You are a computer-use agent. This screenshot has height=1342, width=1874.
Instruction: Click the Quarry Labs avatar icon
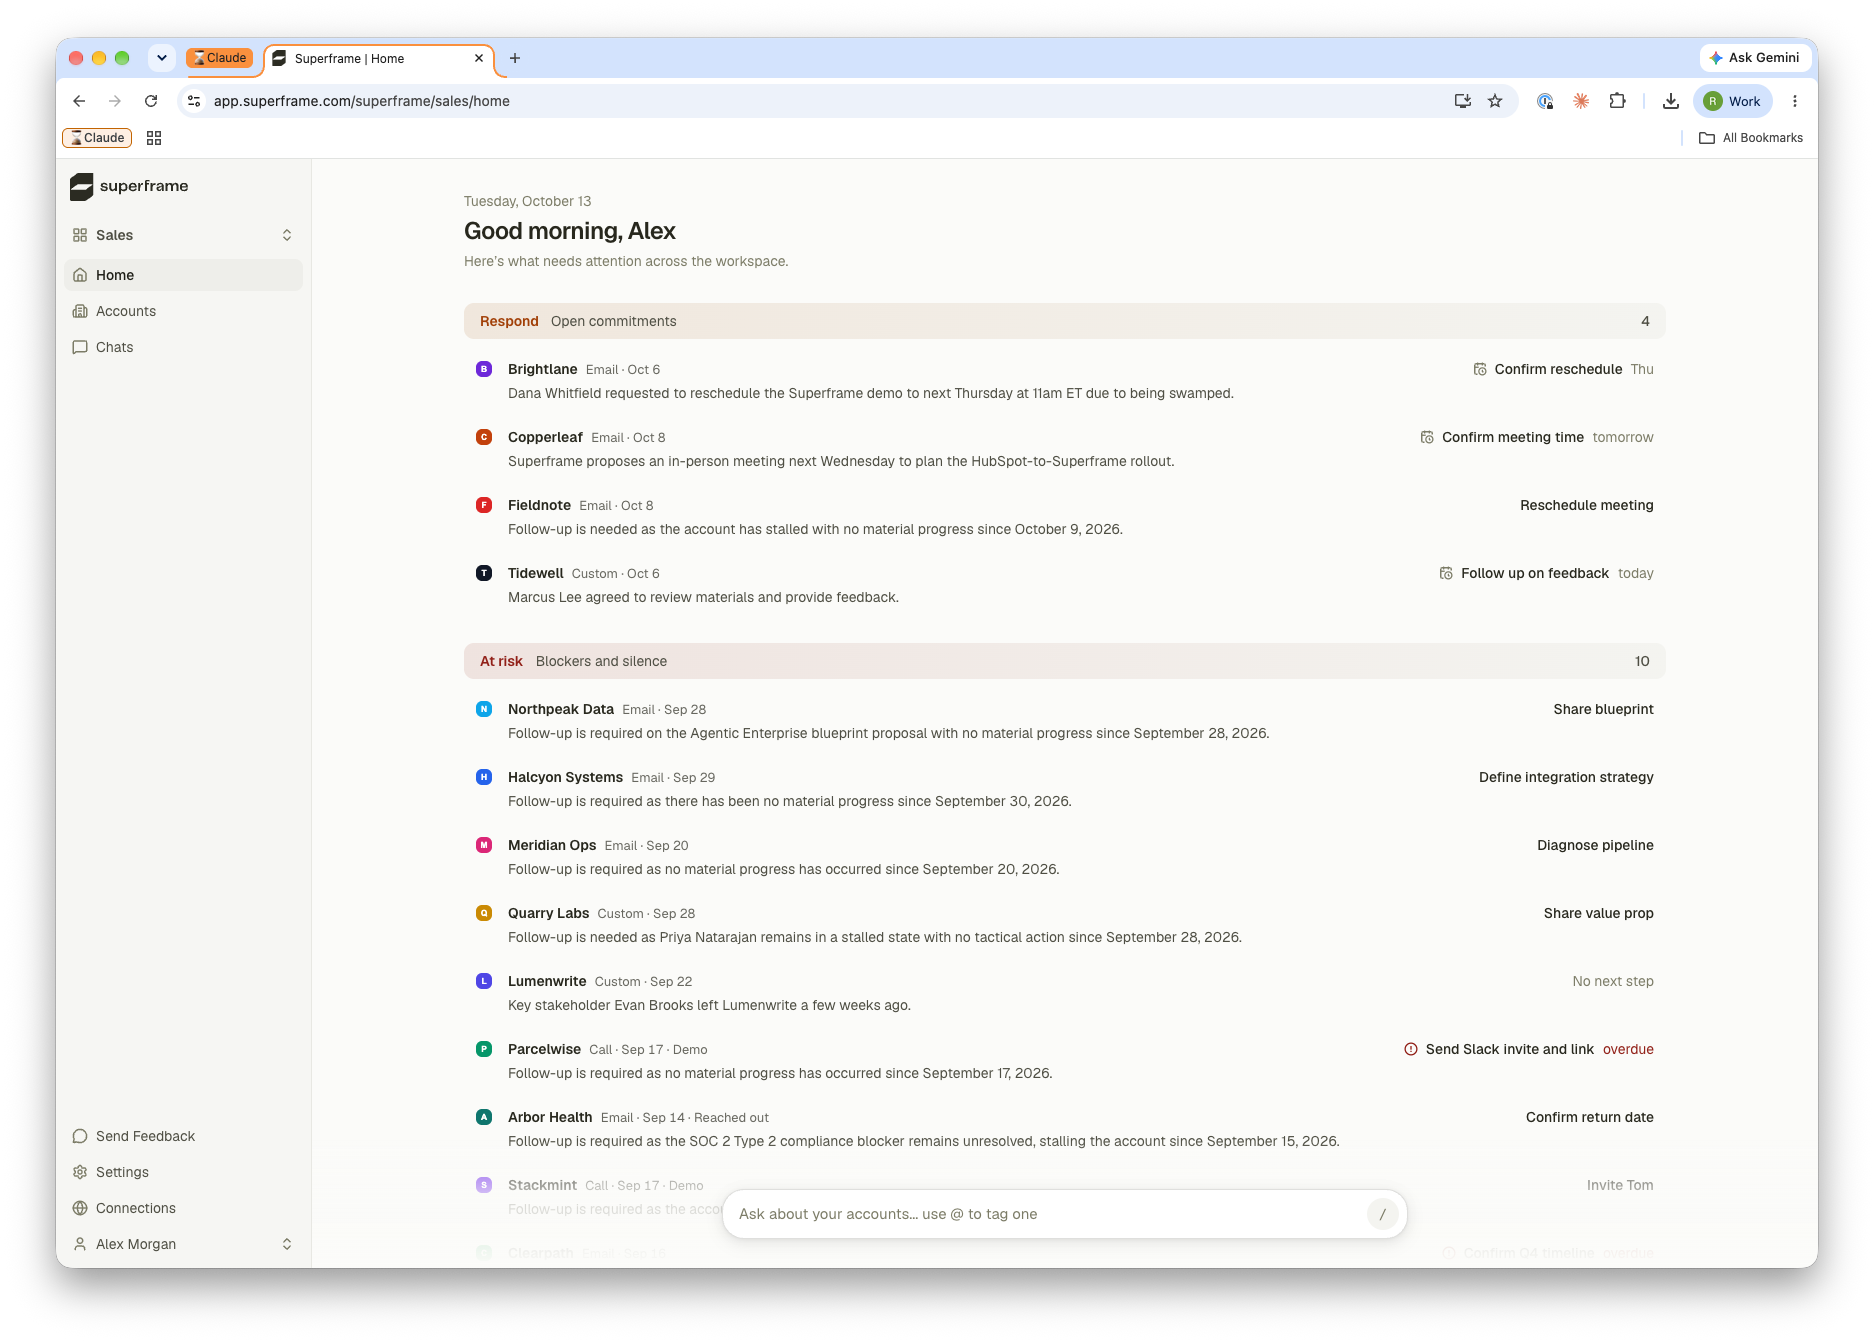coord(484,913)
